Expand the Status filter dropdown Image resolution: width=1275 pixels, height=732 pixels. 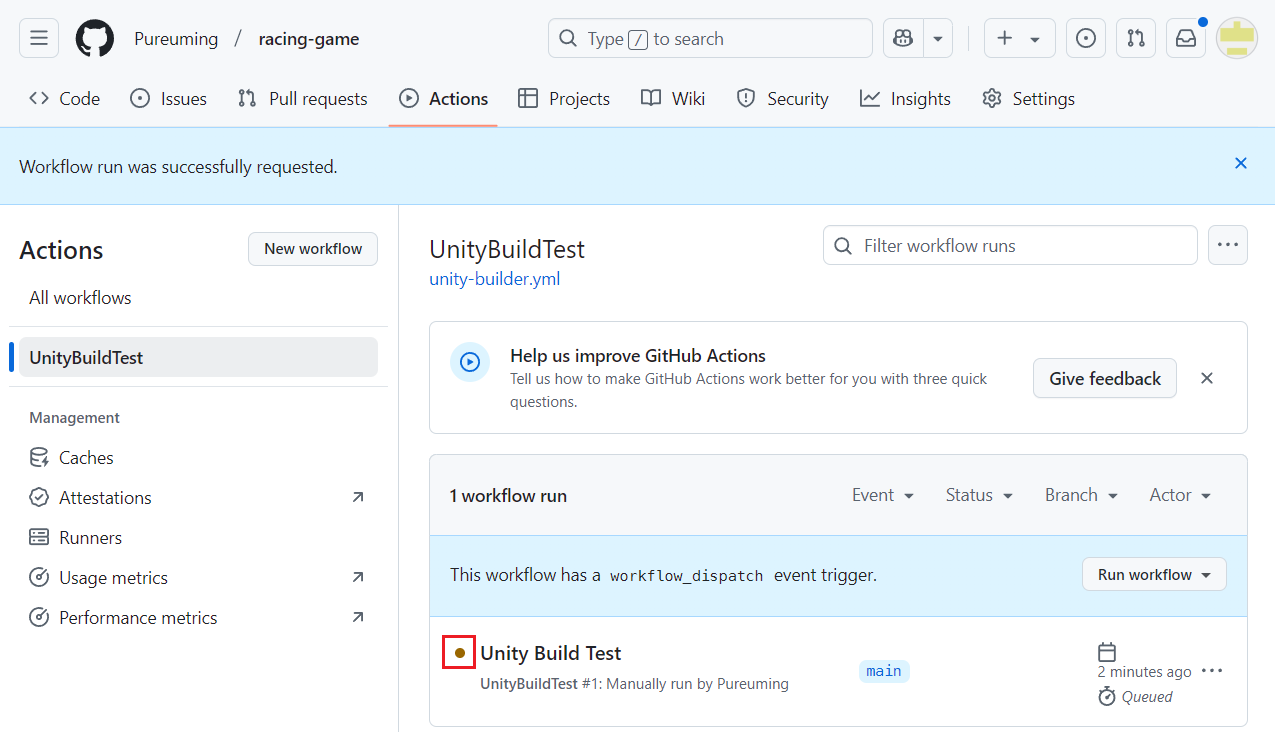[979, 495]
